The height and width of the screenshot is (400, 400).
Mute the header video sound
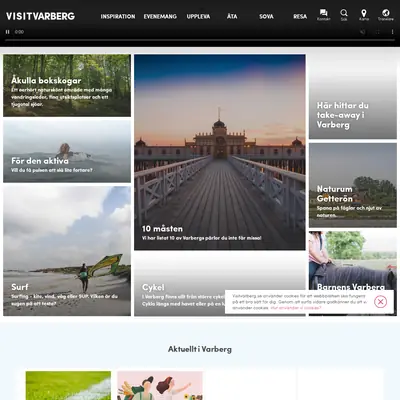[362, 32]
